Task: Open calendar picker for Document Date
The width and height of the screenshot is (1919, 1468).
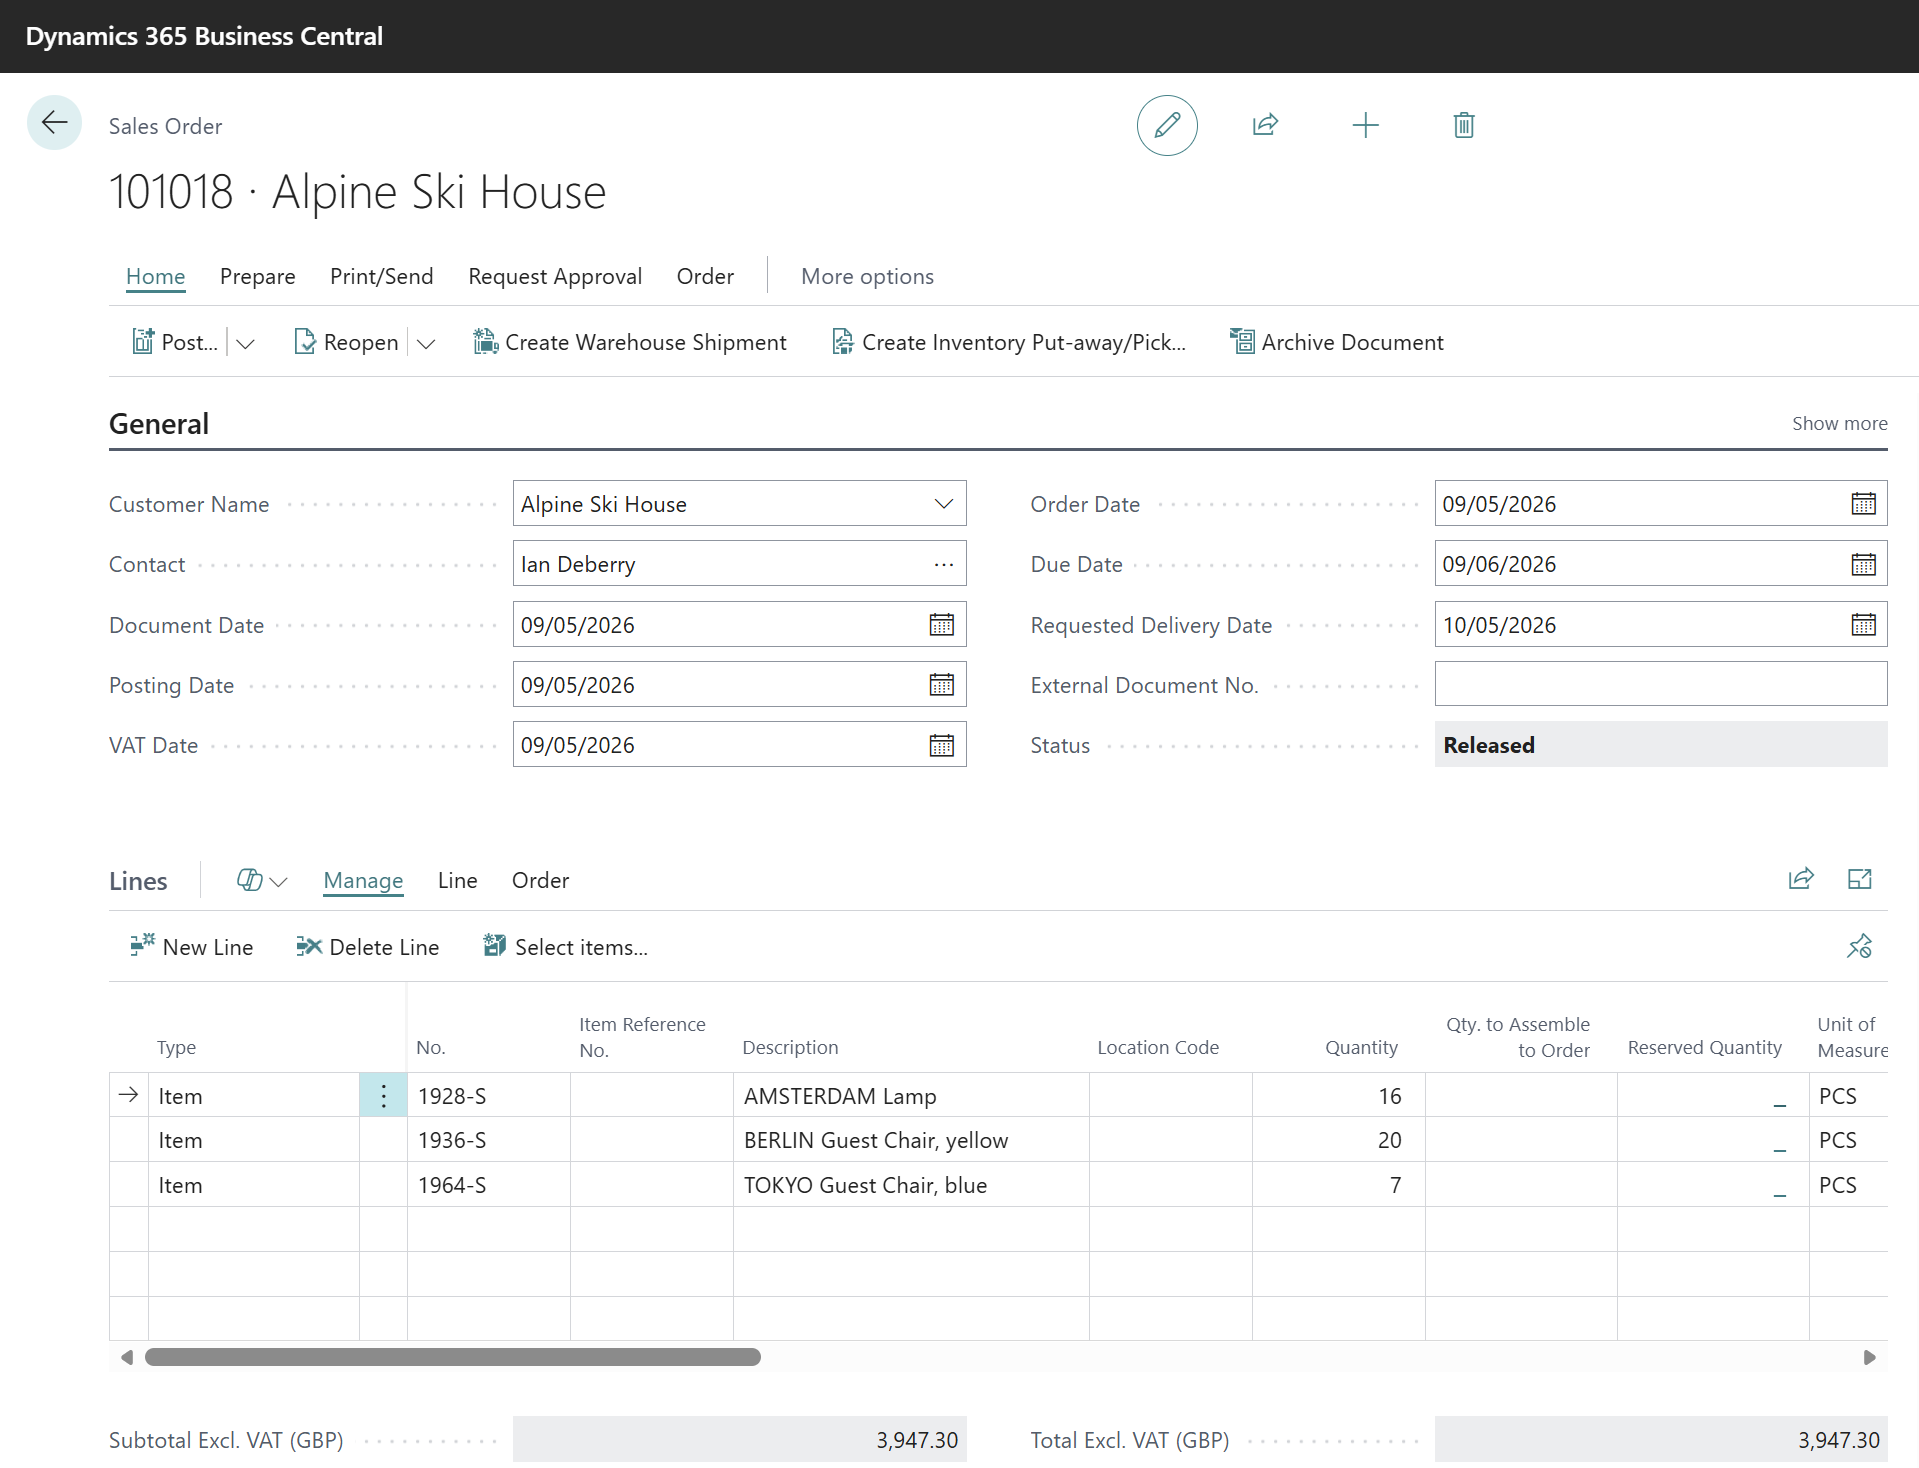Action: tap(941, 625)
